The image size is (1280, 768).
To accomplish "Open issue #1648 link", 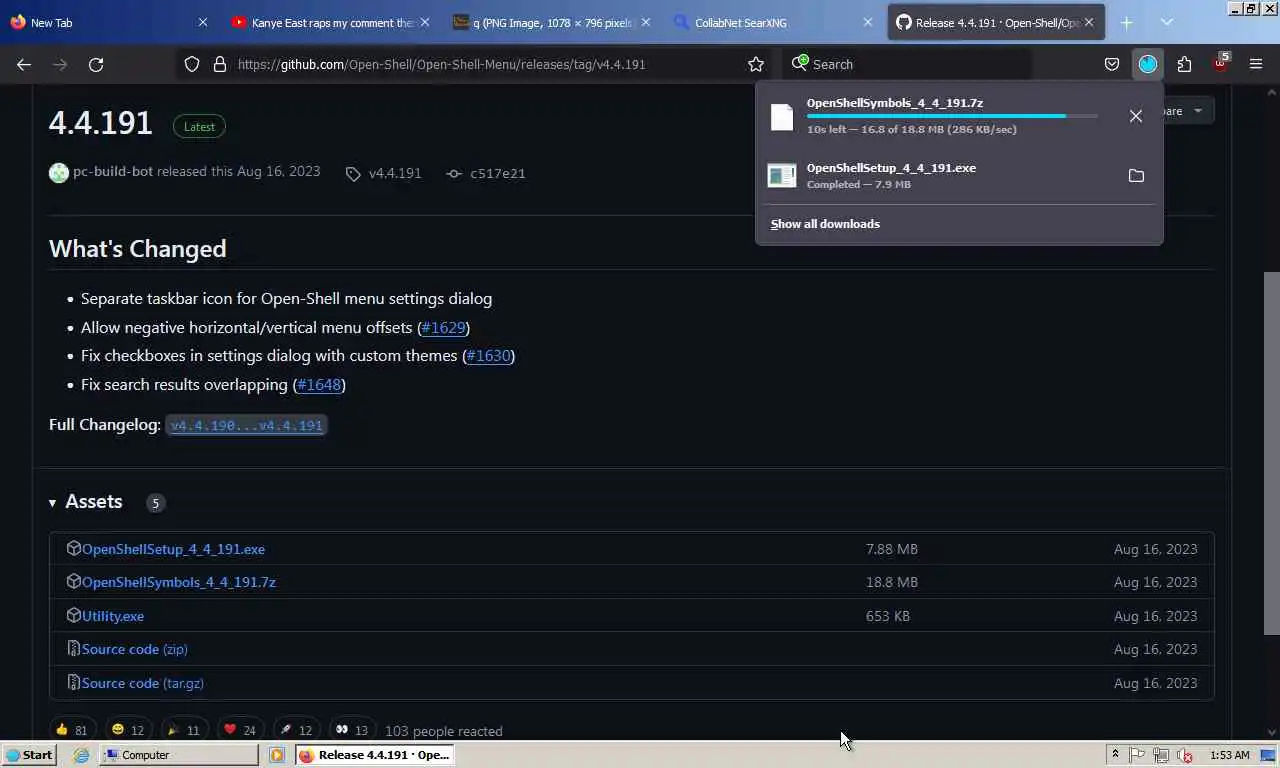I will click(x=319, y=384).
